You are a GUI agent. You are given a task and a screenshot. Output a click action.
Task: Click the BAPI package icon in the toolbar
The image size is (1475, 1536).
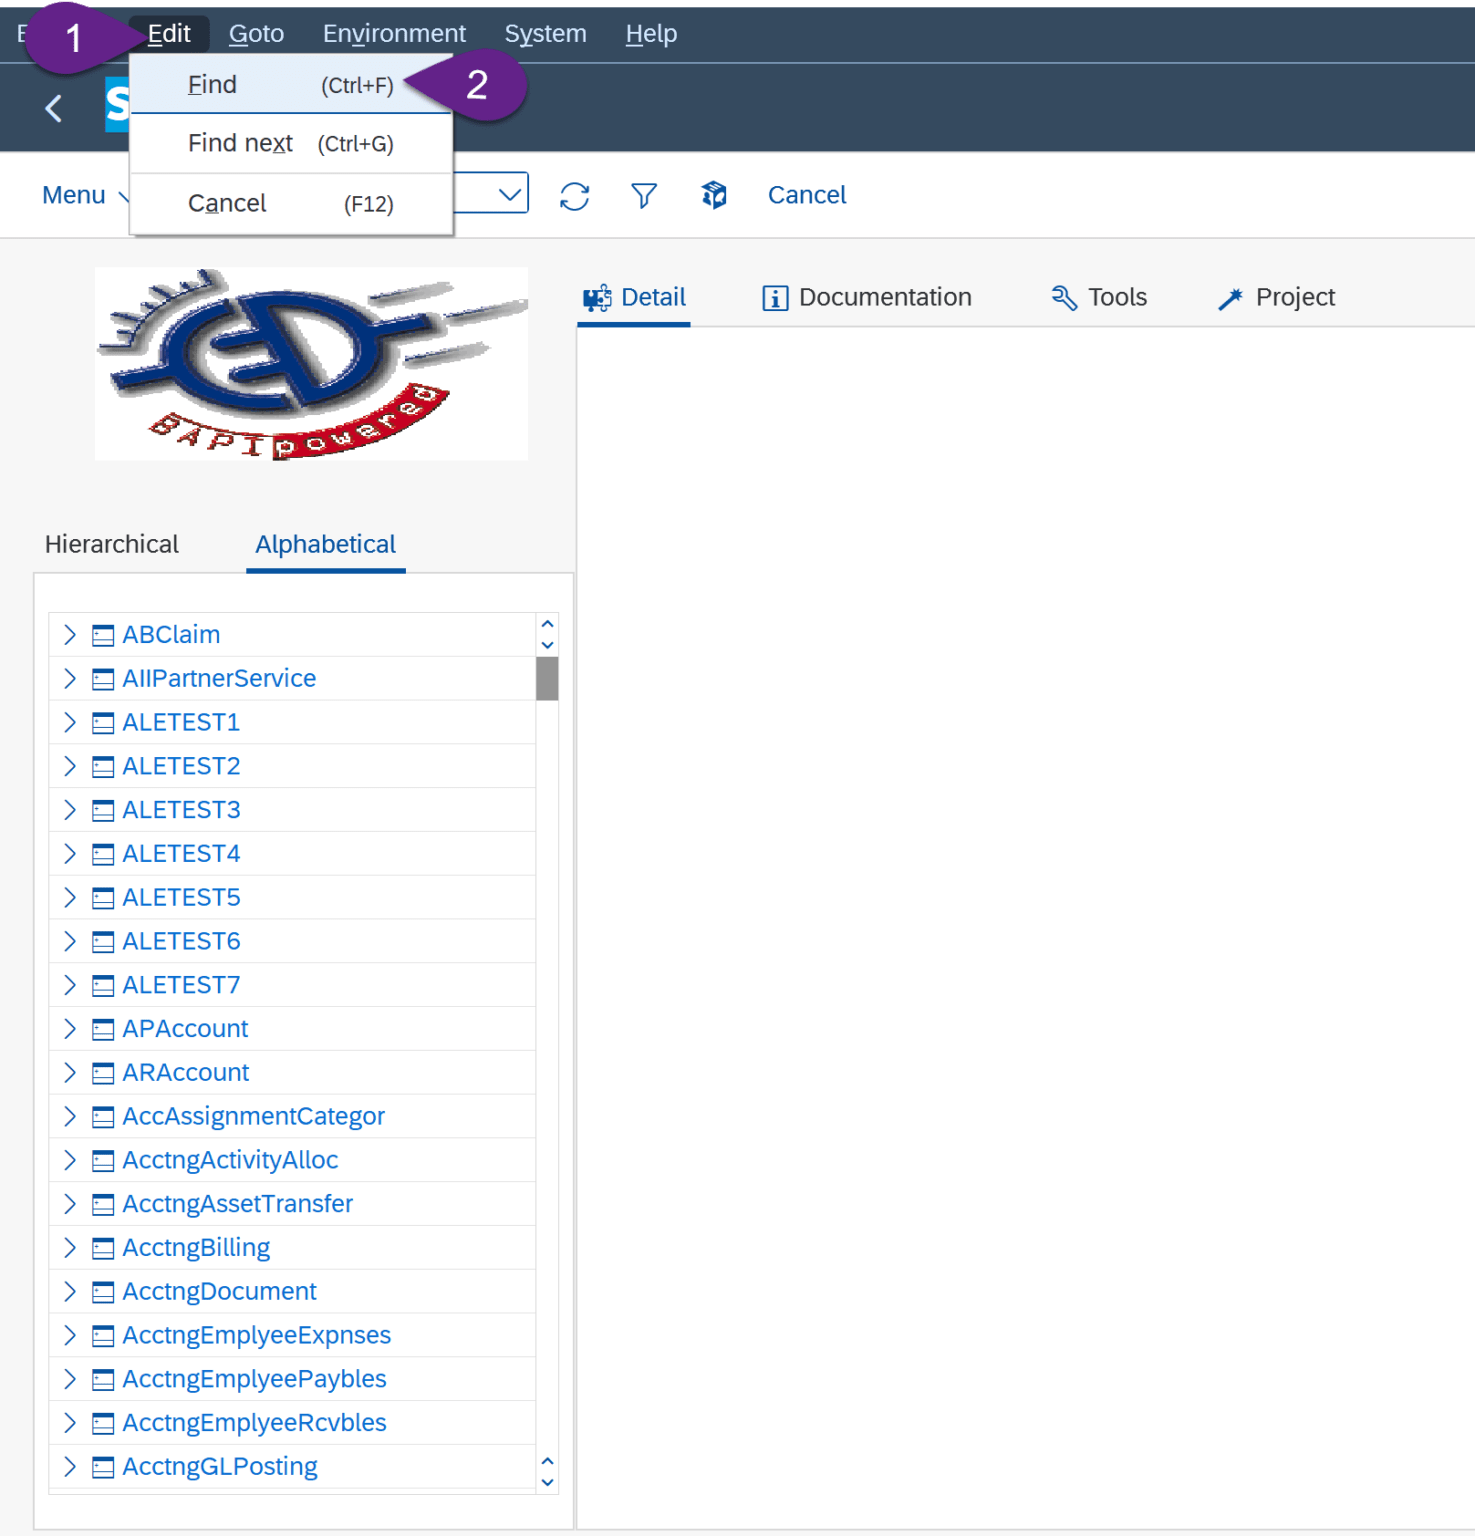pyautogui.click(x=714, y=194)
